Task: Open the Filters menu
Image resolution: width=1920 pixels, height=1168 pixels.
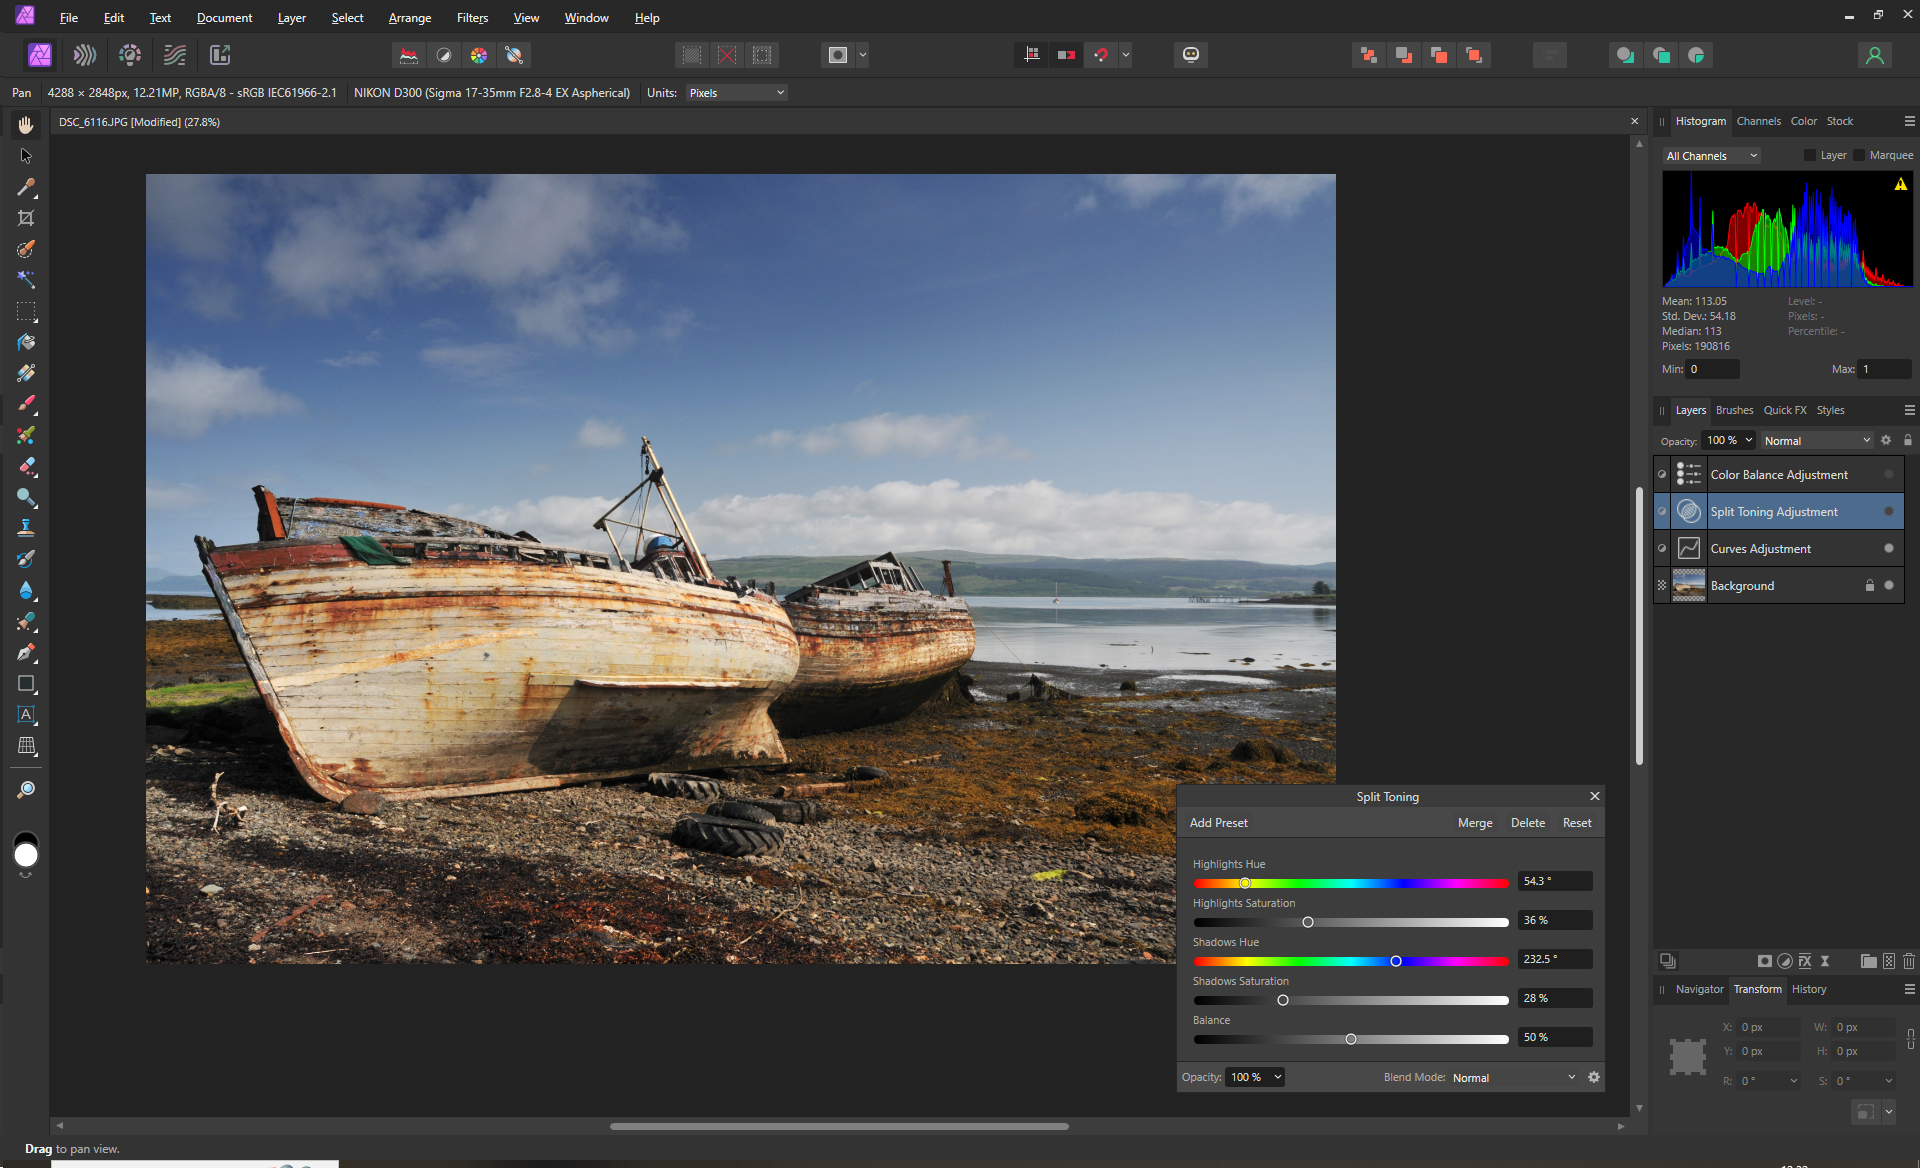Action: [x=472, y=18]
